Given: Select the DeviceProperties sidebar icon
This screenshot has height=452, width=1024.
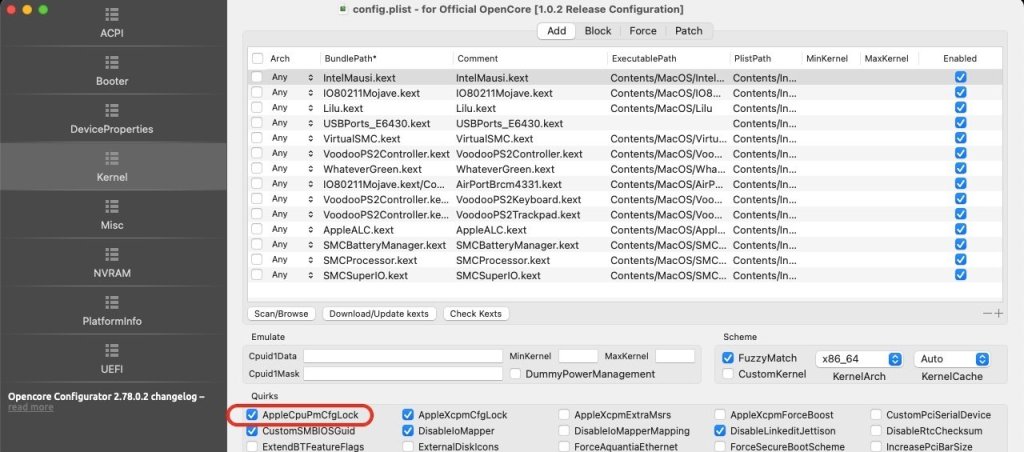Looking at the screenshot, I should point(112,110).
